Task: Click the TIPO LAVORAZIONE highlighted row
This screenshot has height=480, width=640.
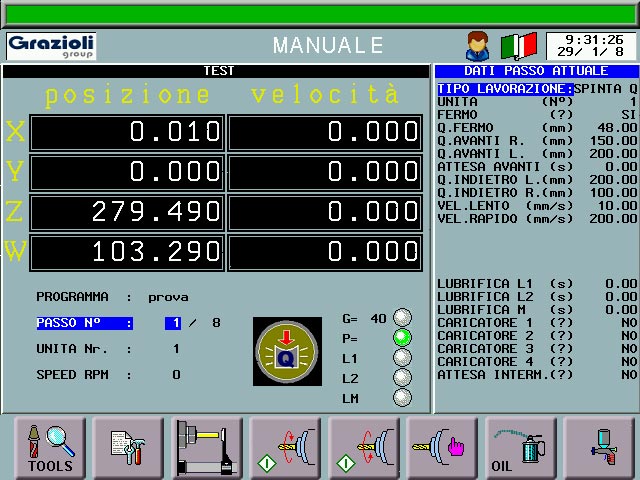Action: point(537,88)
